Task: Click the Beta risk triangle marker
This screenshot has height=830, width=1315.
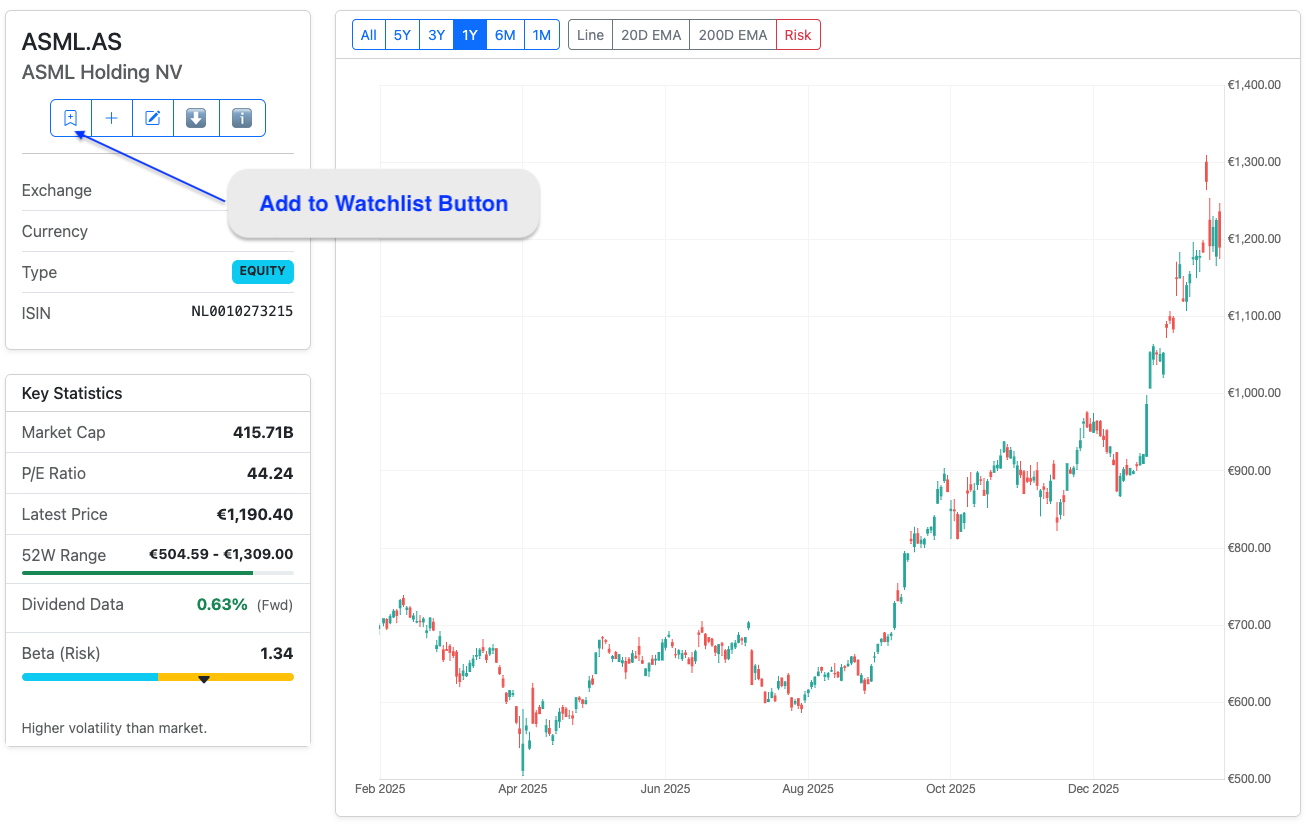Action: (x=204, y=679)
